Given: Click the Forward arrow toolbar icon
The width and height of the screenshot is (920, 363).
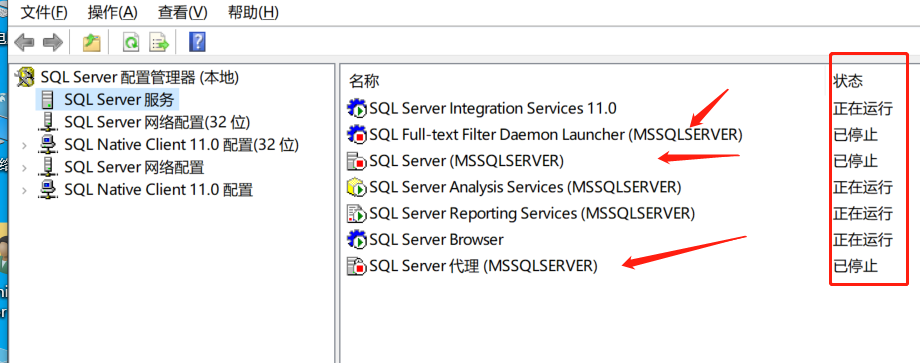Looking at the screenshot, I should click(x=53, y=42).
